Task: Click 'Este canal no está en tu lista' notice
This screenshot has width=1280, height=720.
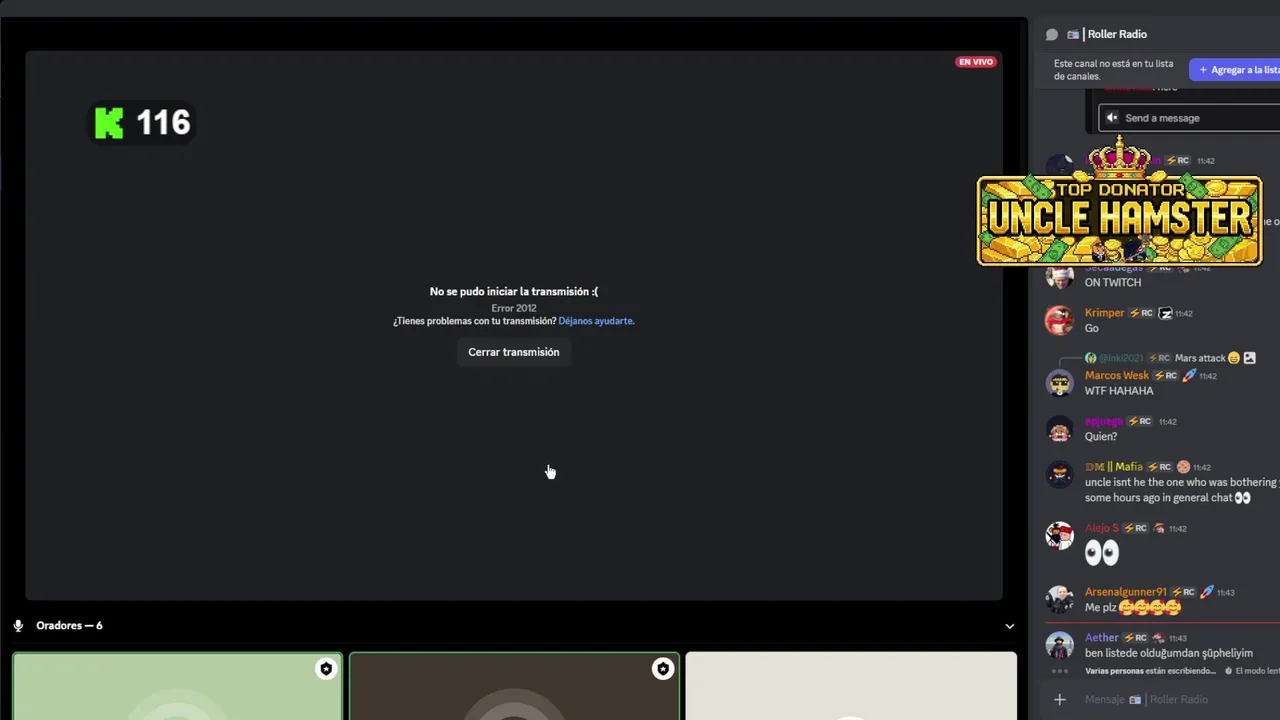Action: [x=1113, y=70]
